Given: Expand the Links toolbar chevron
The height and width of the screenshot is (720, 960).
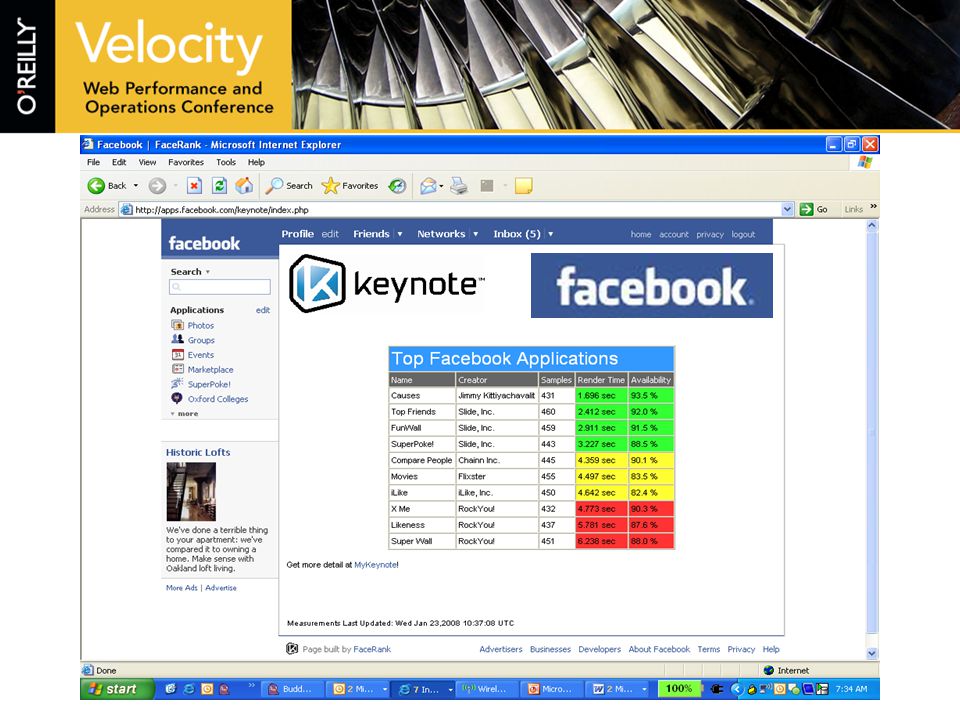Looking at the screenshot, I should click(x=873, y=206).
